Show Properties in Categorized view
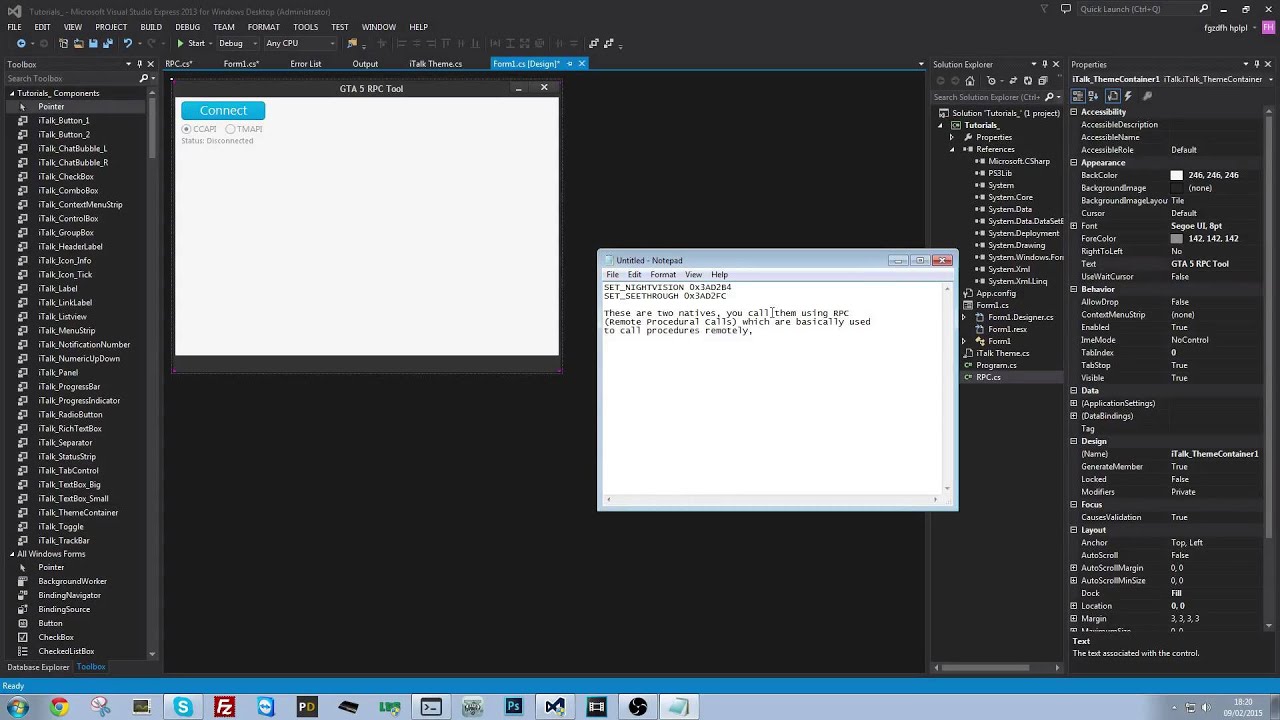The width and height of the screenshot is (1280, 720). pos(1078,96)
